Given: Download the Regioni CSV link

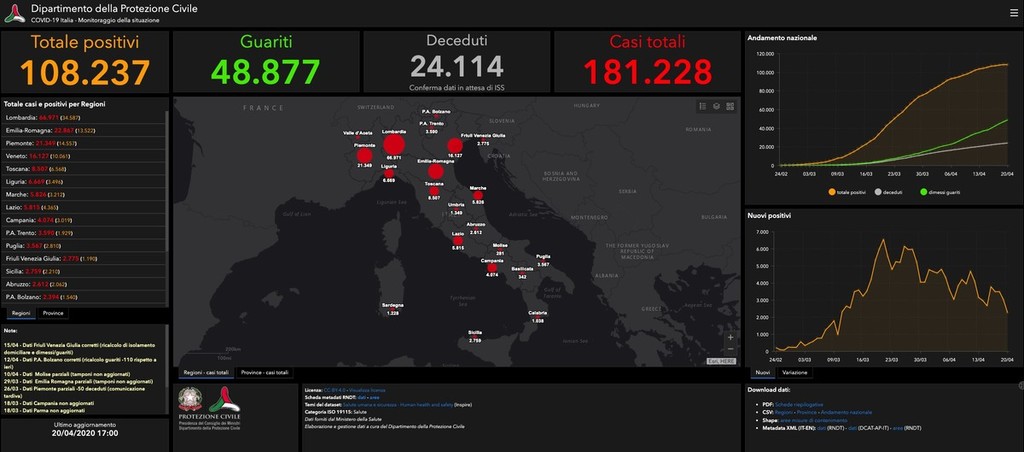Looking at the screenshot, I should point(784,412).
